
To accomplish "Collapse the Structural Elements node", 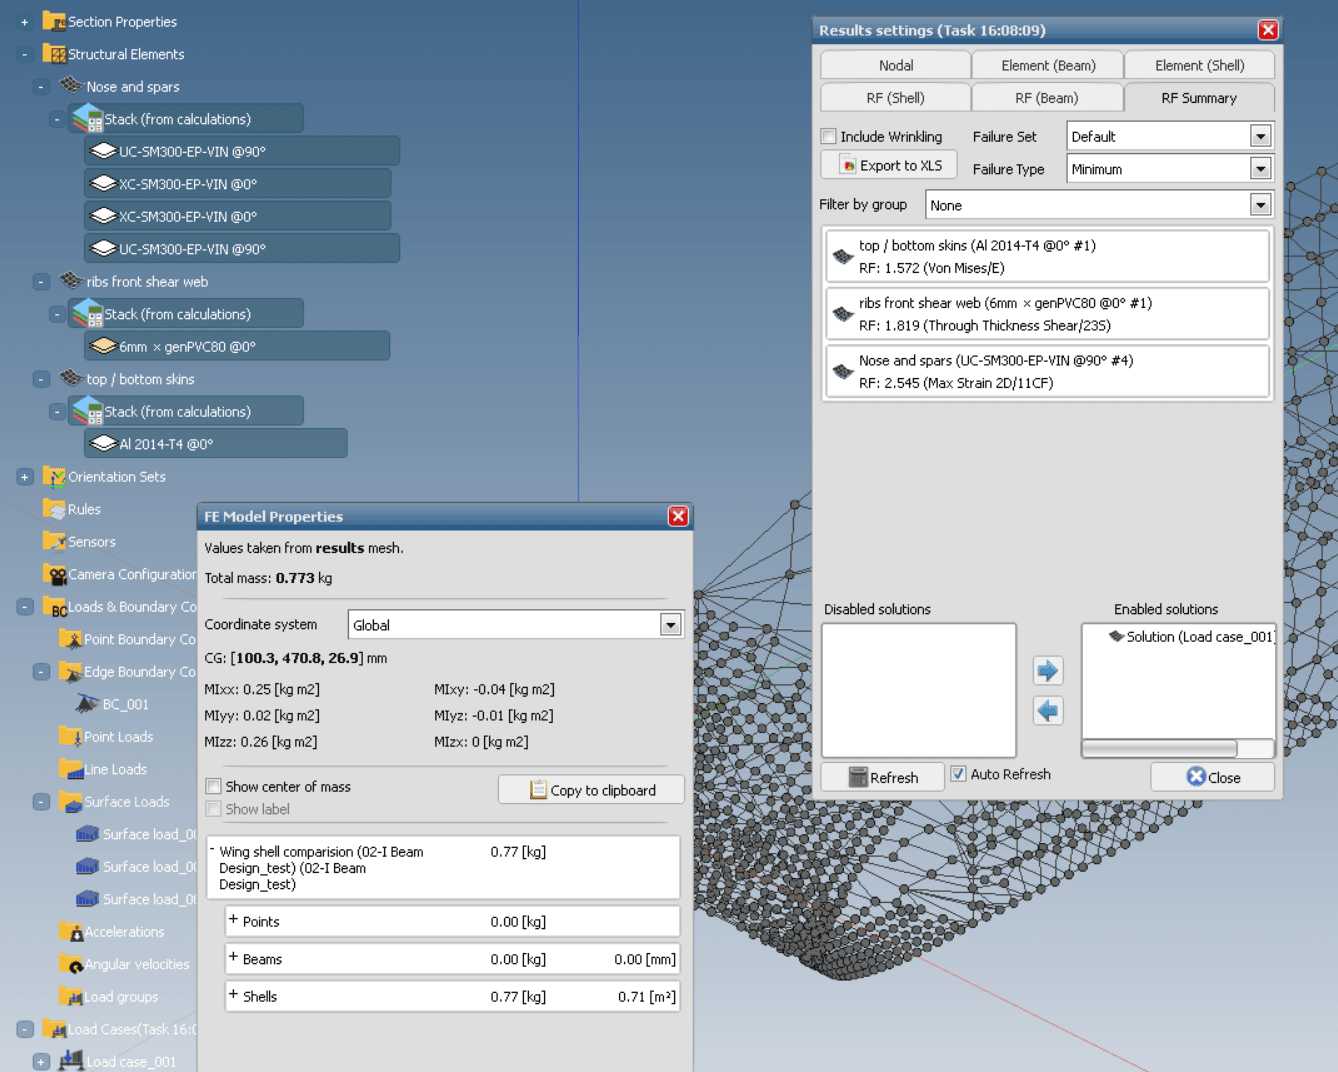I will point(25,54).
